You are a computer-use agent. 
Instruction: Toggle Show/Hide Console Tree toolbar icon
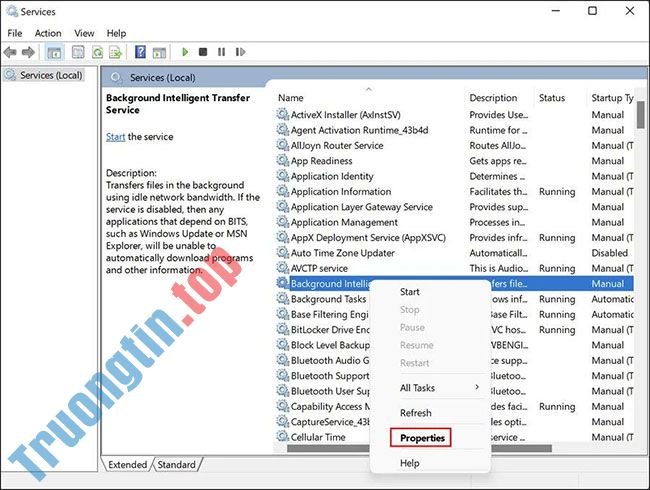pos(54,52)
